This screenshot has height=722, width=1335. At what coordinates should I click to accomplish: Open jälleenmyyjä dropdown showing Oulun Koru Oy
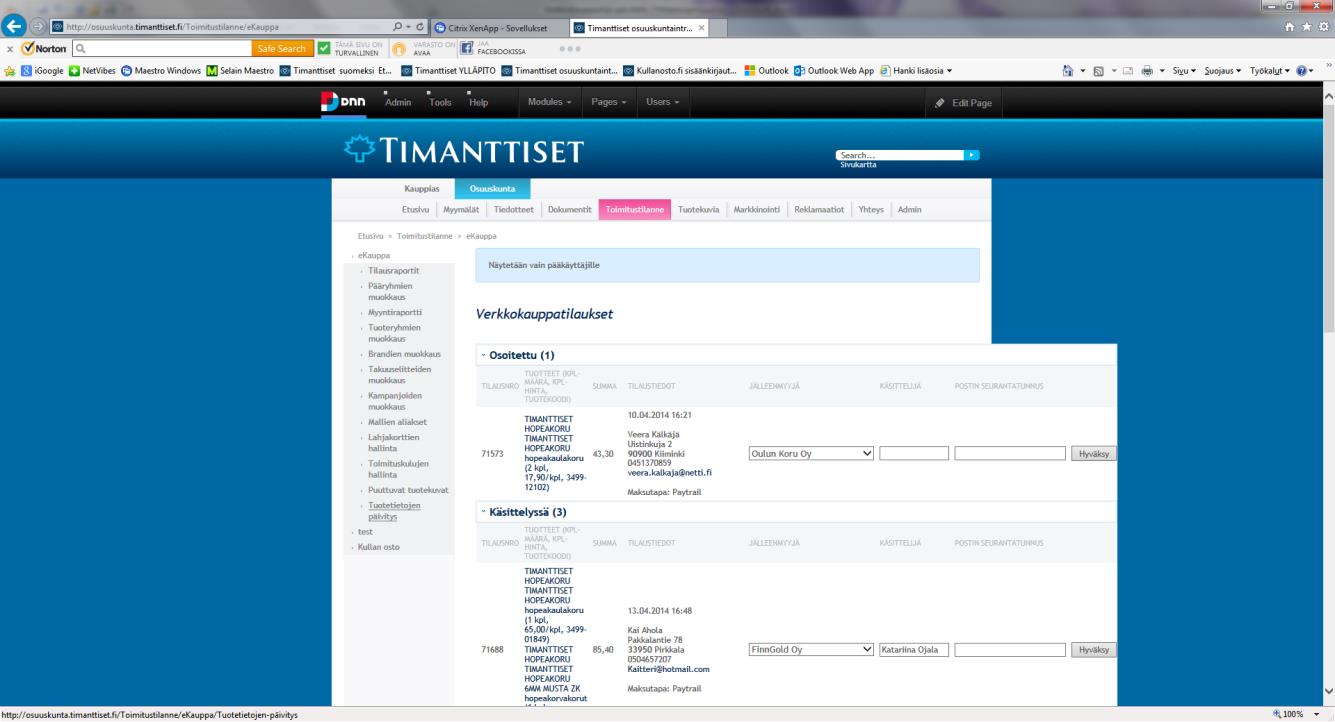811,453
